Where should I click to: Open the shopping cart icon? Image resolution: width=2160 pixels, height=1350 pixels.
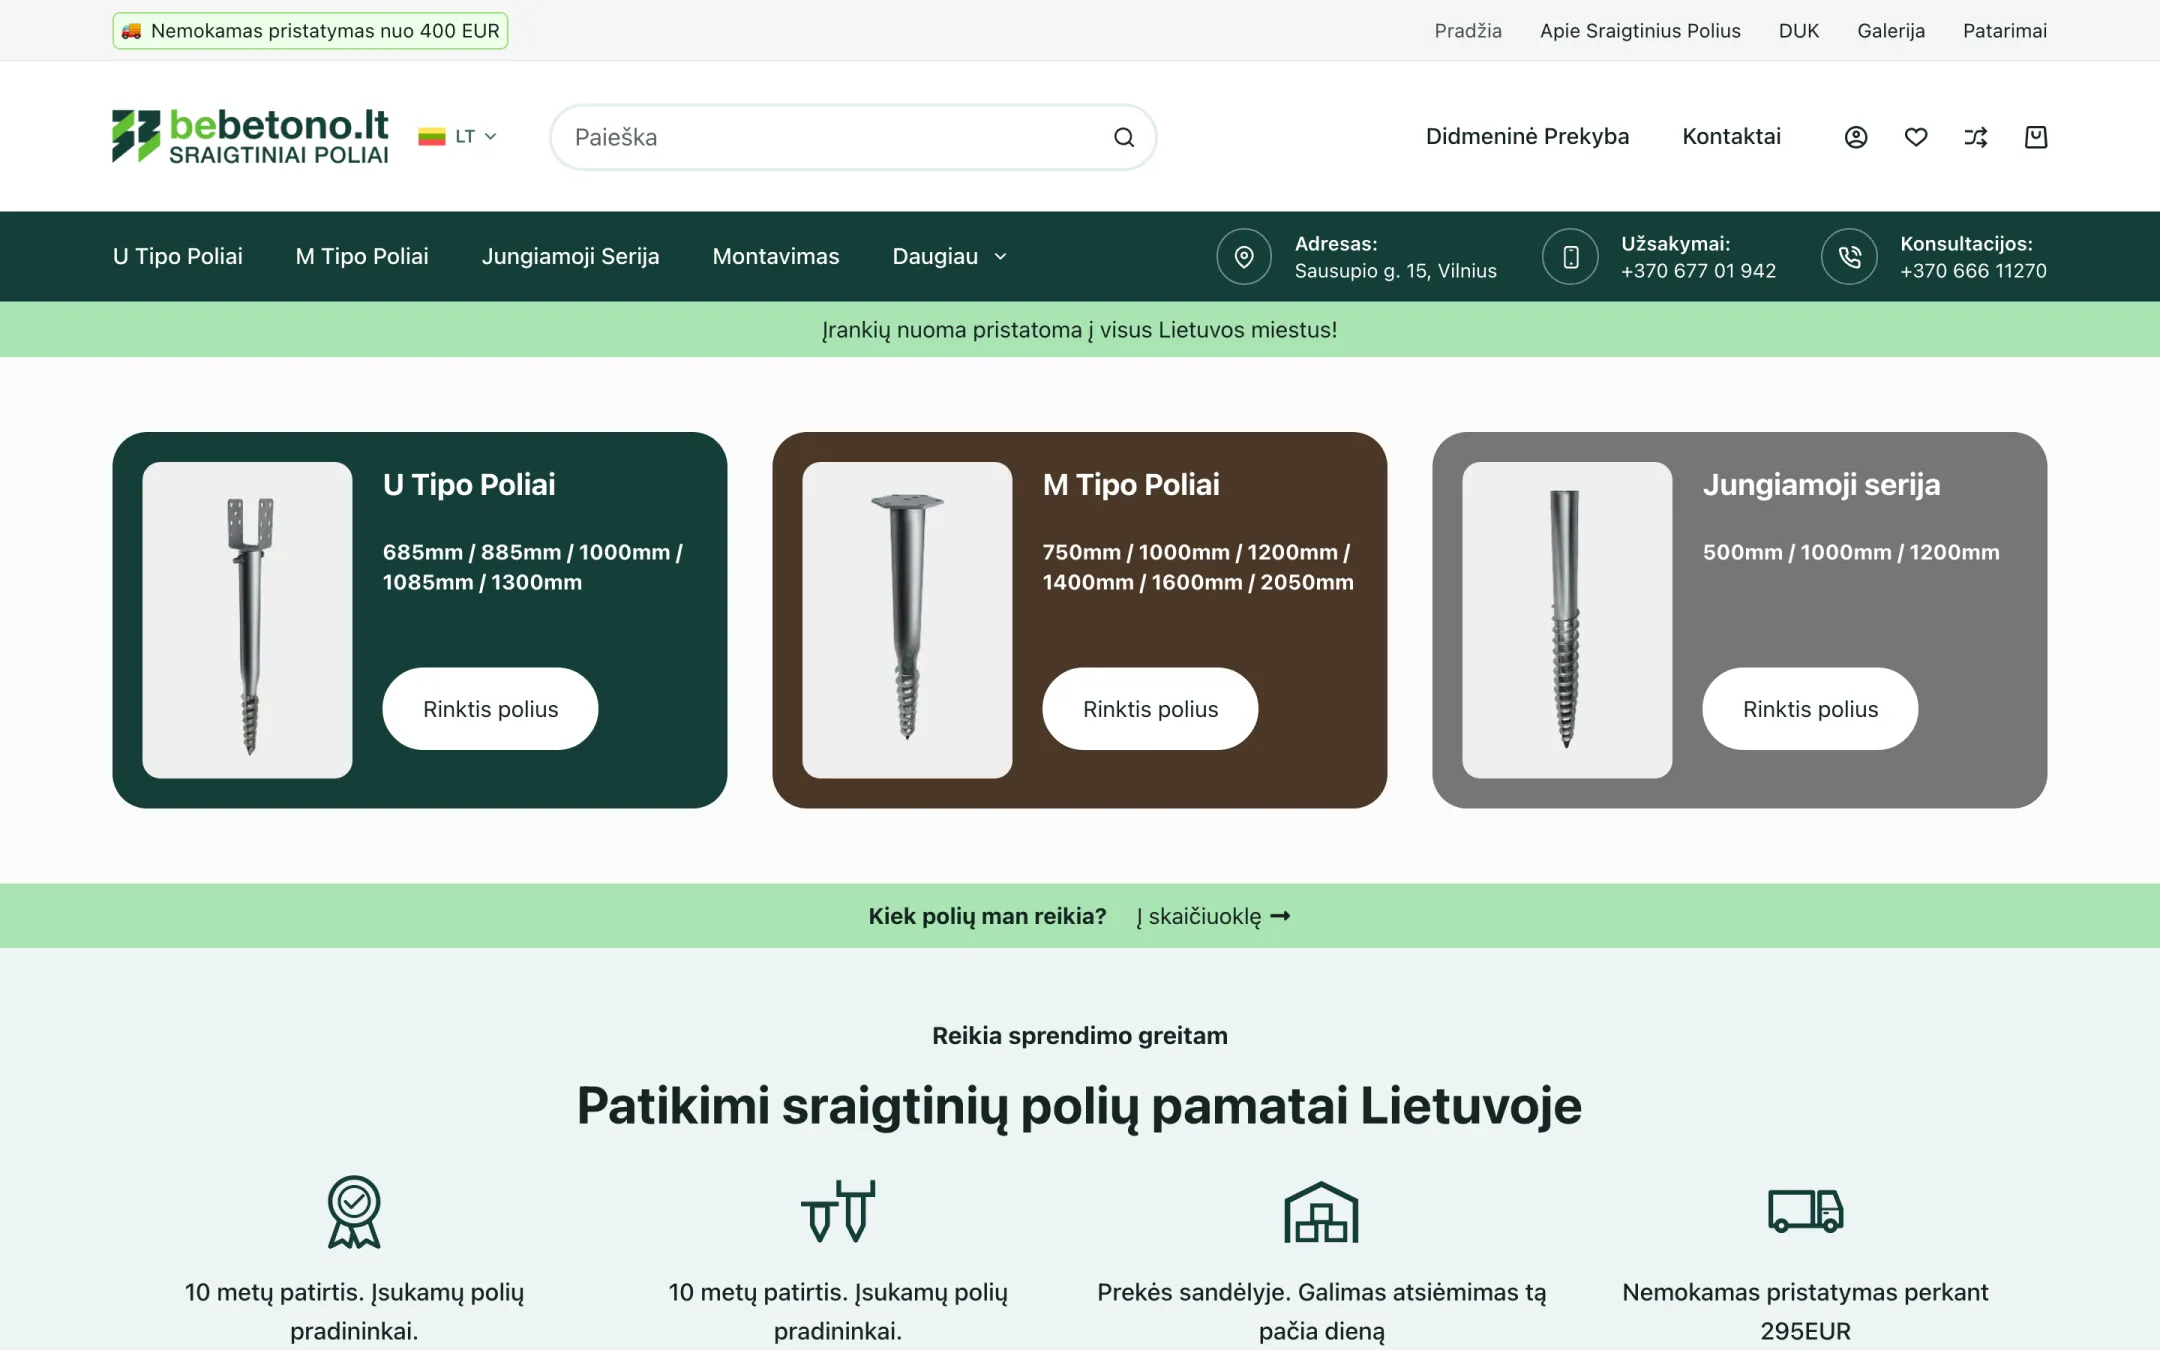(x=2036, y=137)
